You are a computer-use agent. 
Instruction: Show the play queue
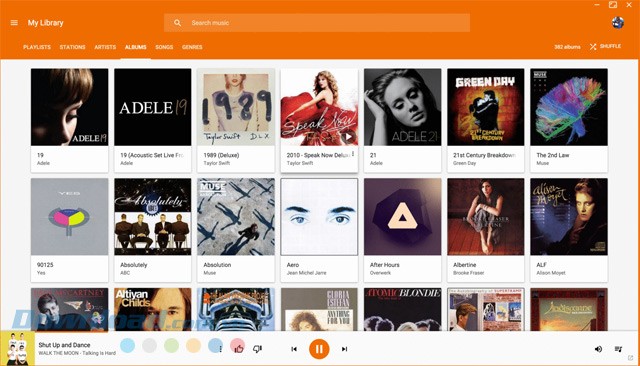[618, 349]
